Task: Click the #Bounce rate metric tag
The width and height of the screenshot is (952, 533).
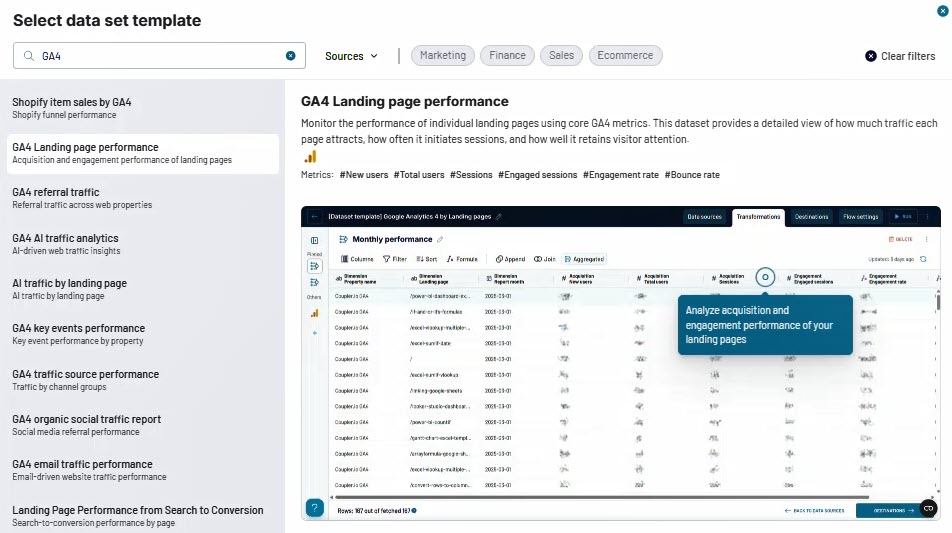Action: click(x=692, y=175)
